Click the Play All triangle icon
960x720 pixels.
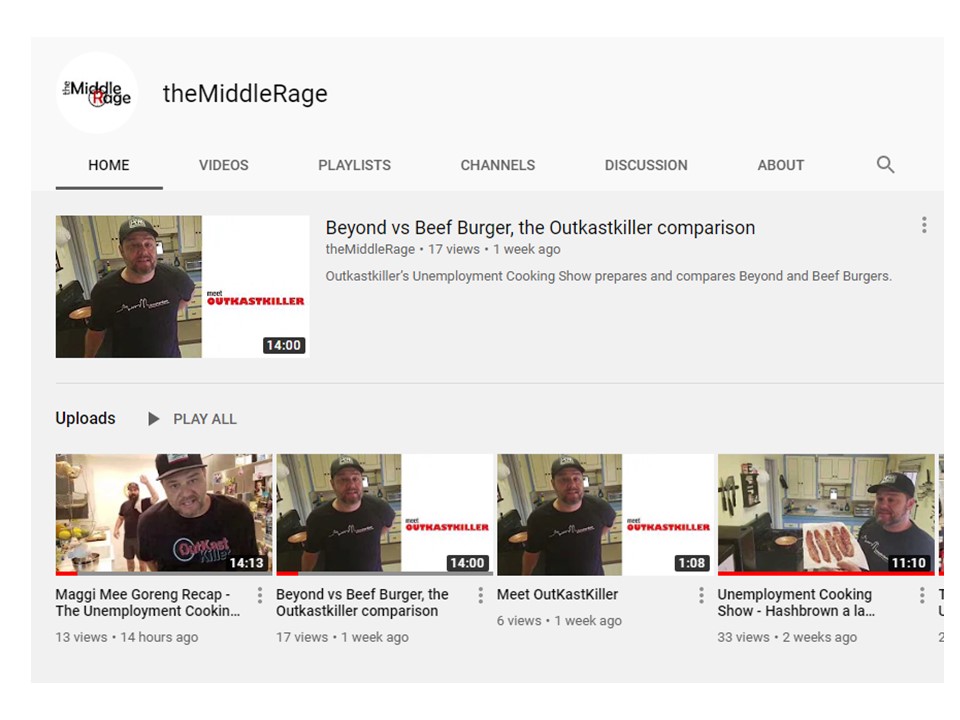point(154,419)
